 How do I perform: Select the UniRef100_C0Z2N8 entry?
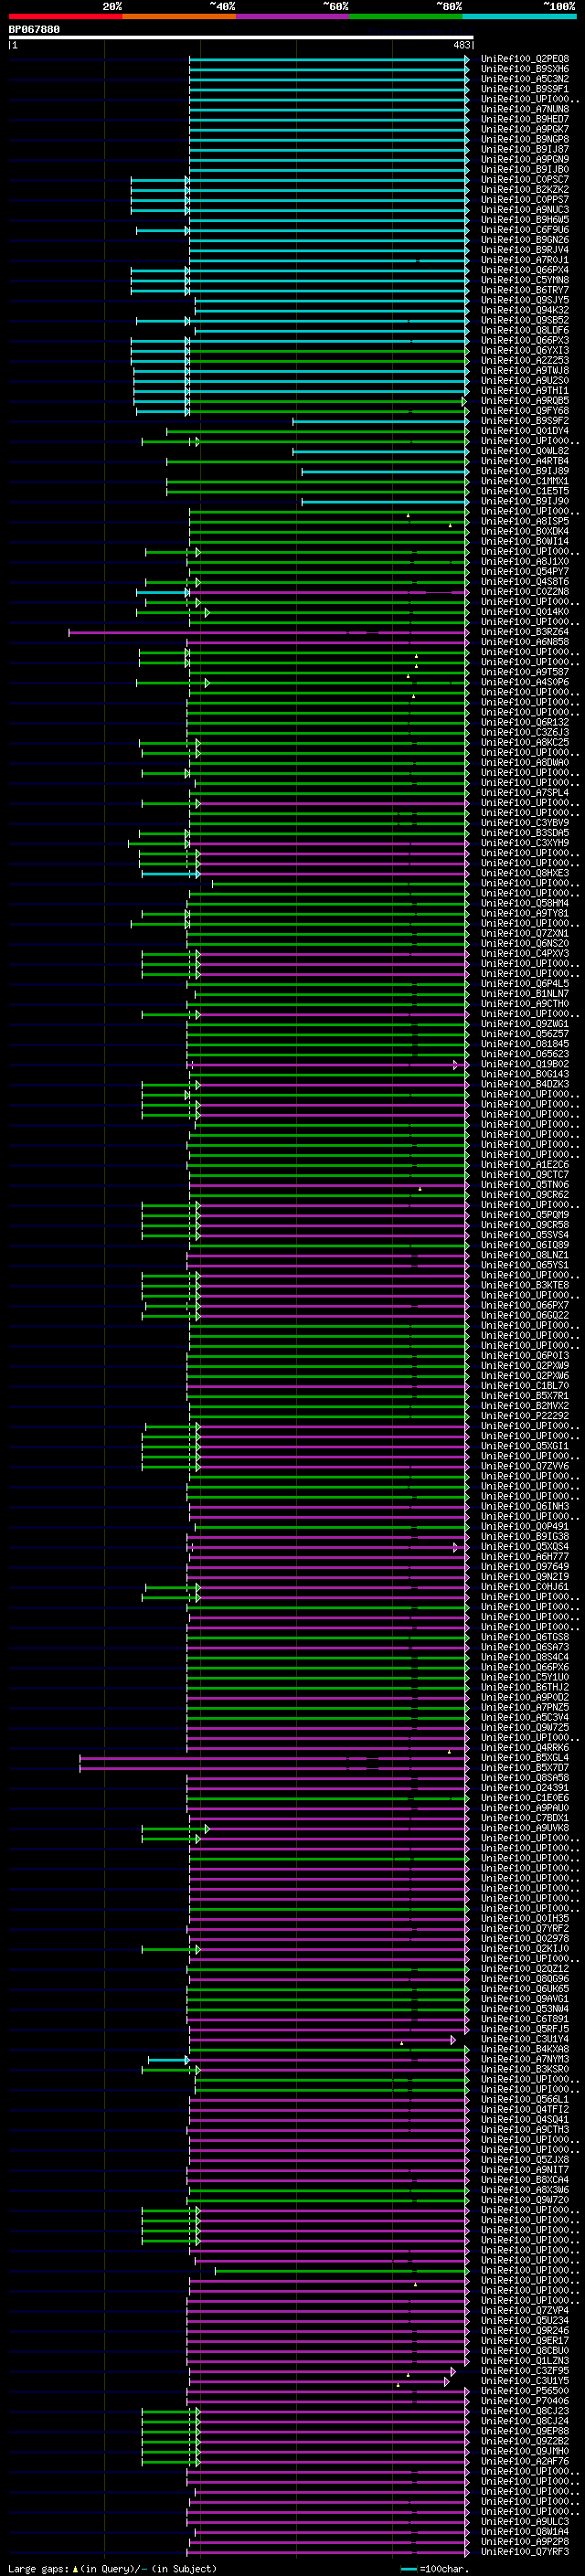pyautogui.click(x=525, y=592)
